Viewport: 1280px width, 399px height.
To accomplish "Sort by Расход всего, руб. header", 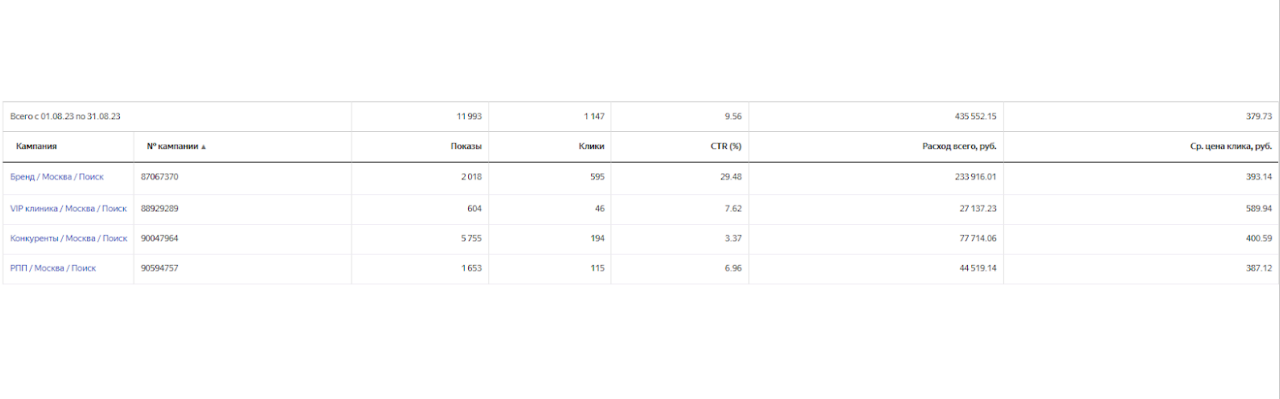I will pos(959,146).
